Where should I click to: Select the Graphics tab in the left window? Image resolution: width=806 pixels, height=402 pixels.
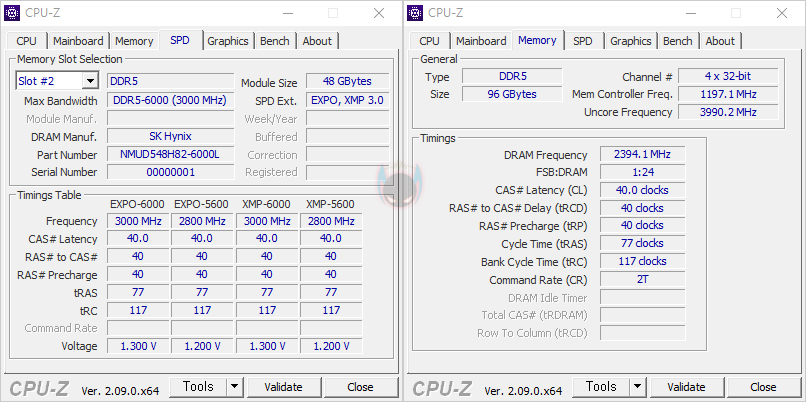coord(228,41)
